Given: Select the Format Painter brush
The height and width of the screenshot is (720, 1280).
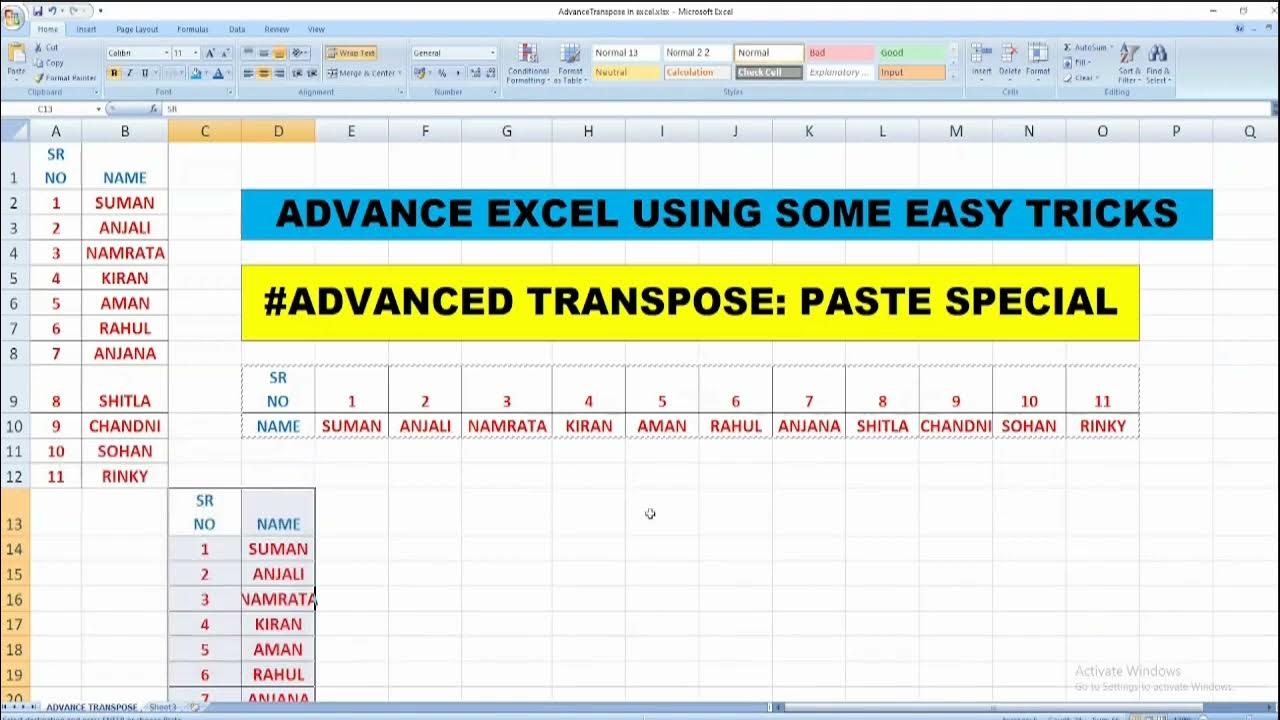Looking at the screenshot, I should click(x=65, y=77).
